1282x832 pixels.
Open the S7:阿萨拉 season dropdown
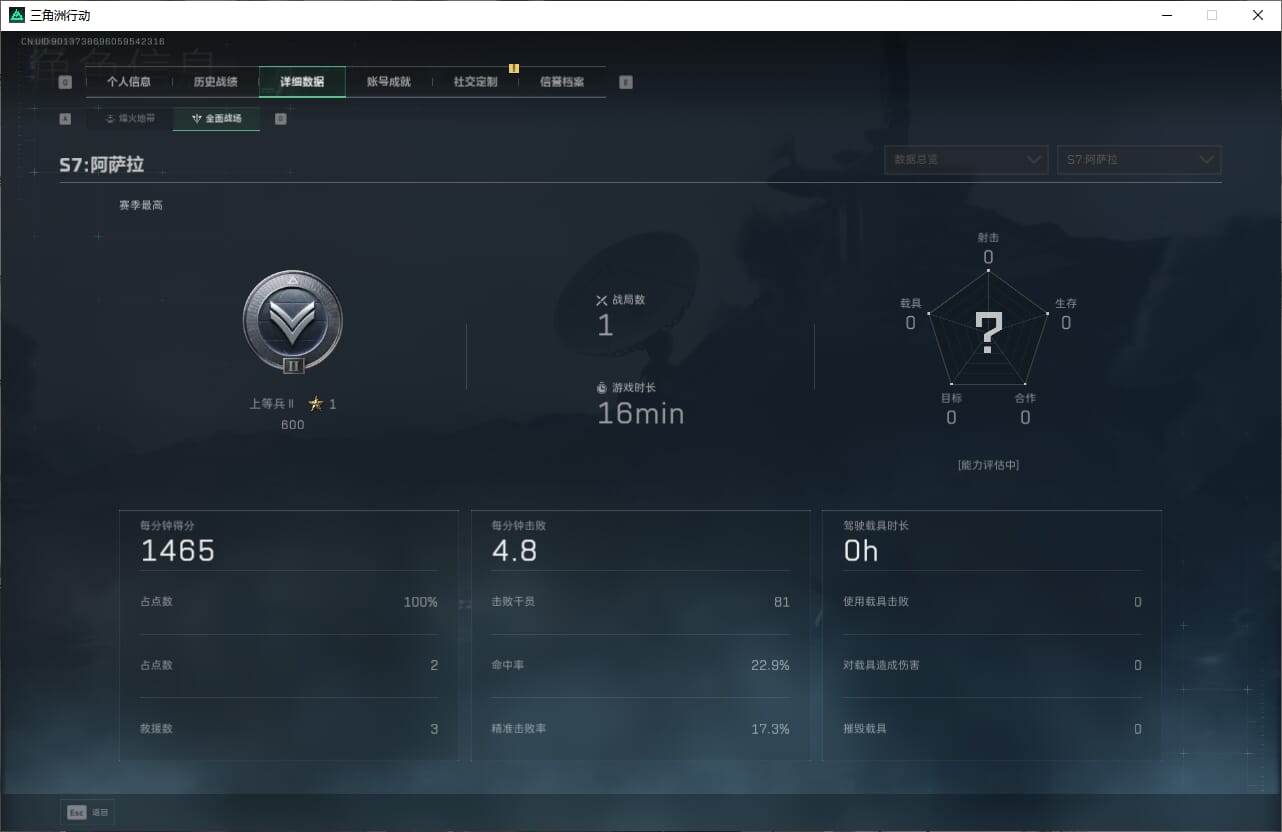1139,160
